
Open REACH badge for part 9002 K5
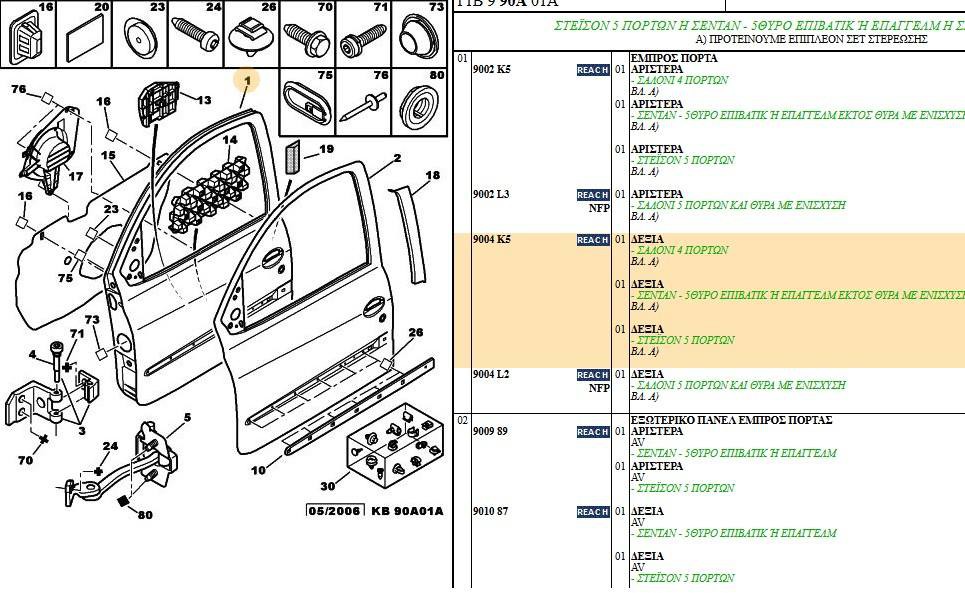click(x=593, y=70)
